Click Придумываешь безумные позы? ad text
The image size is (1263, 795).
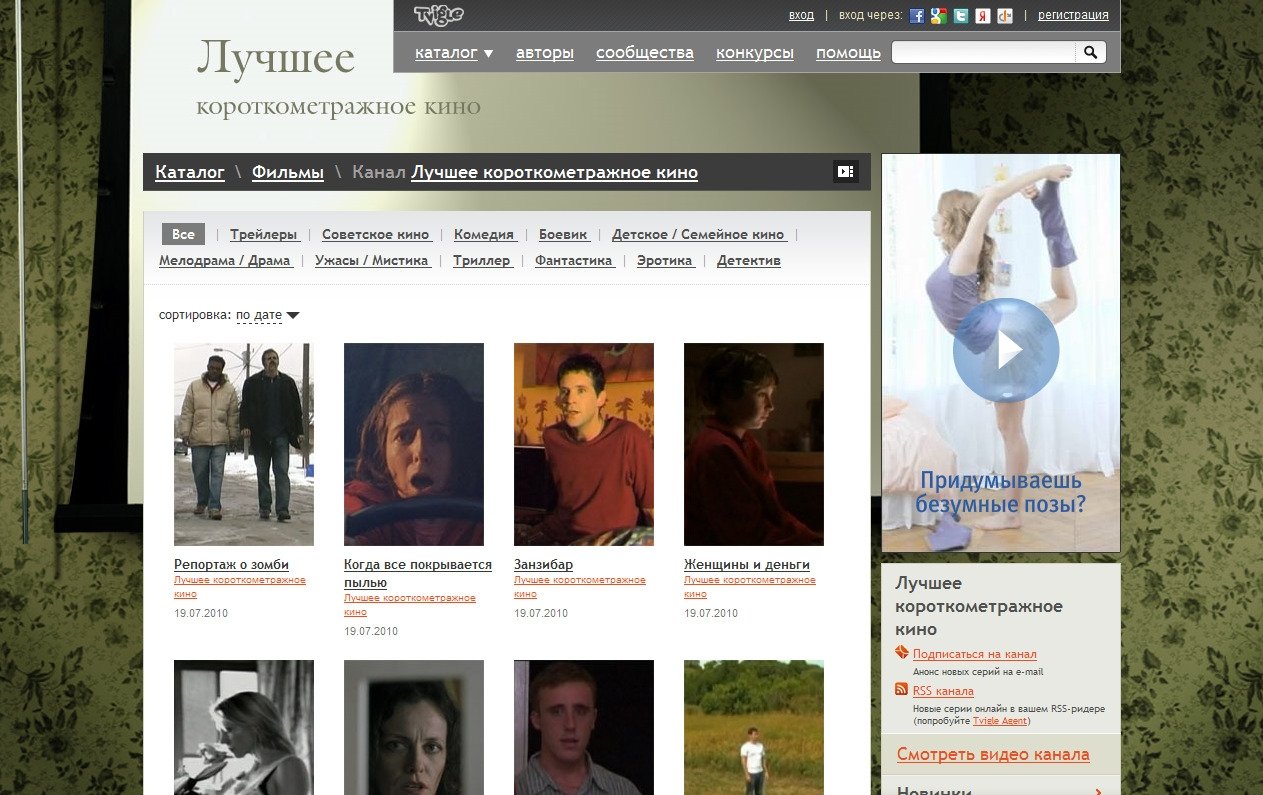coord(1000,492)
